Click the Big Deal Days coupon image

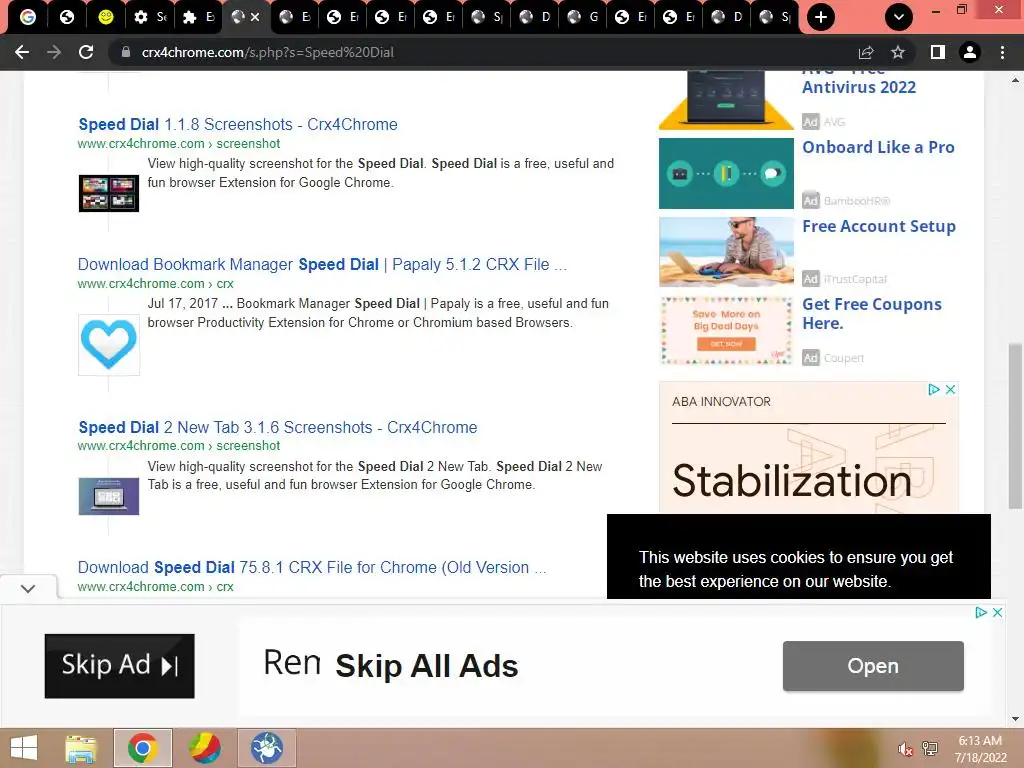(726, 330)
